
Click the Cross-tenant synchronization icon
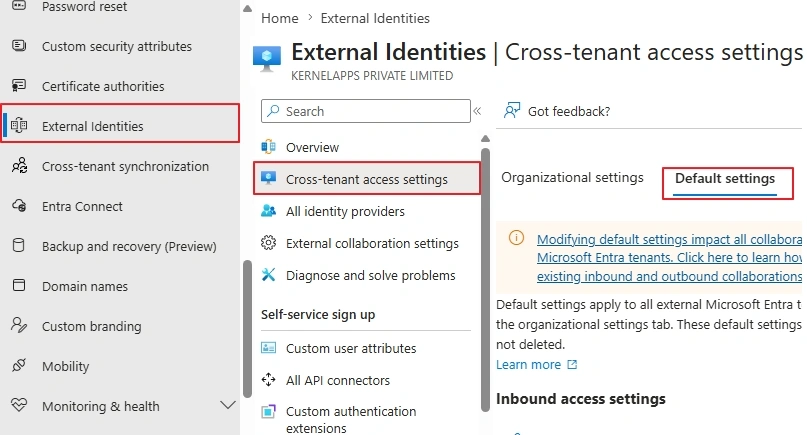pyautogui.click(x=20, y=166)
